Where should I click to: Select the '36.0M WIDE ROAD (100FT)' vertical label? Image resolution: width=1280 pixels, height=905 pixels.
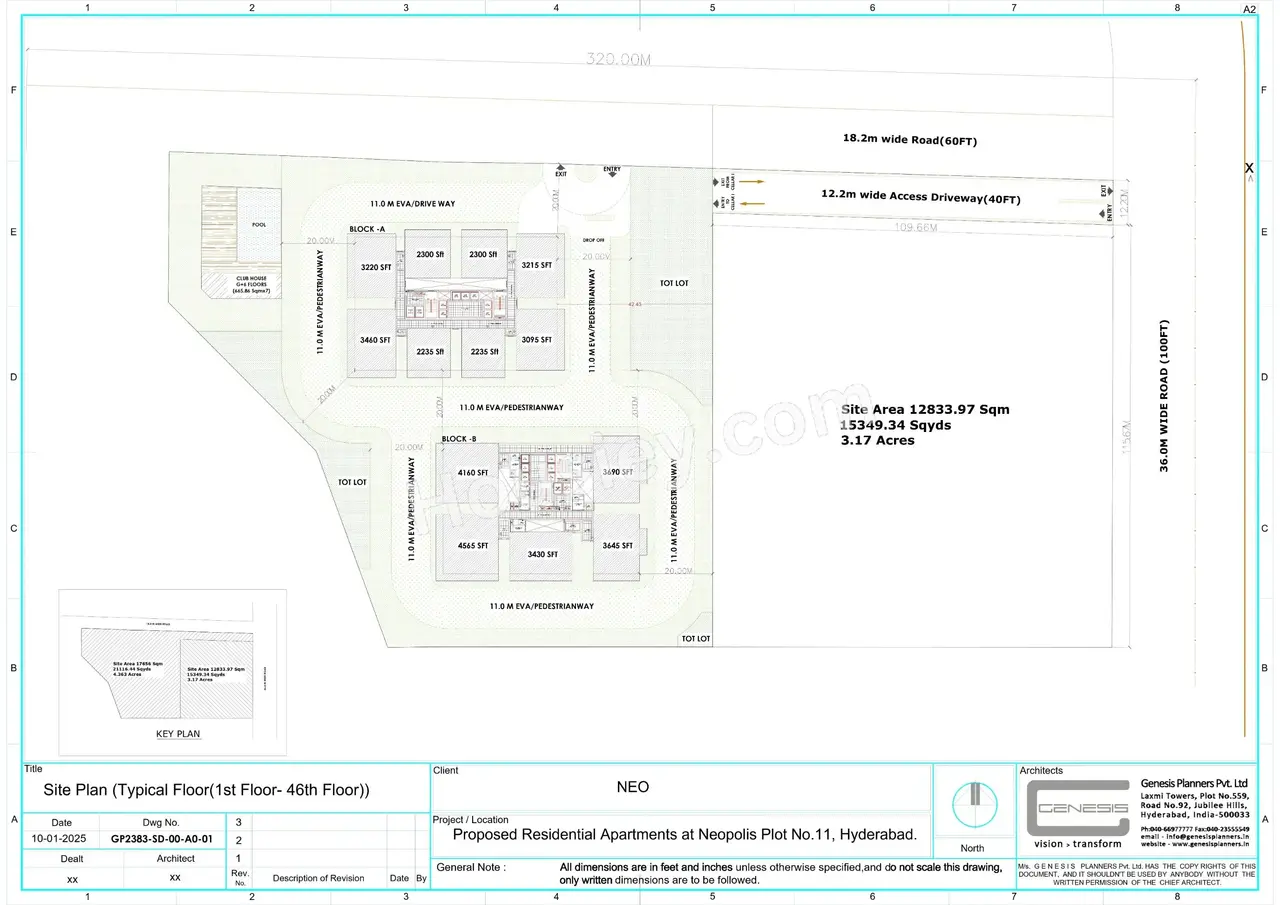point(1164,395)
